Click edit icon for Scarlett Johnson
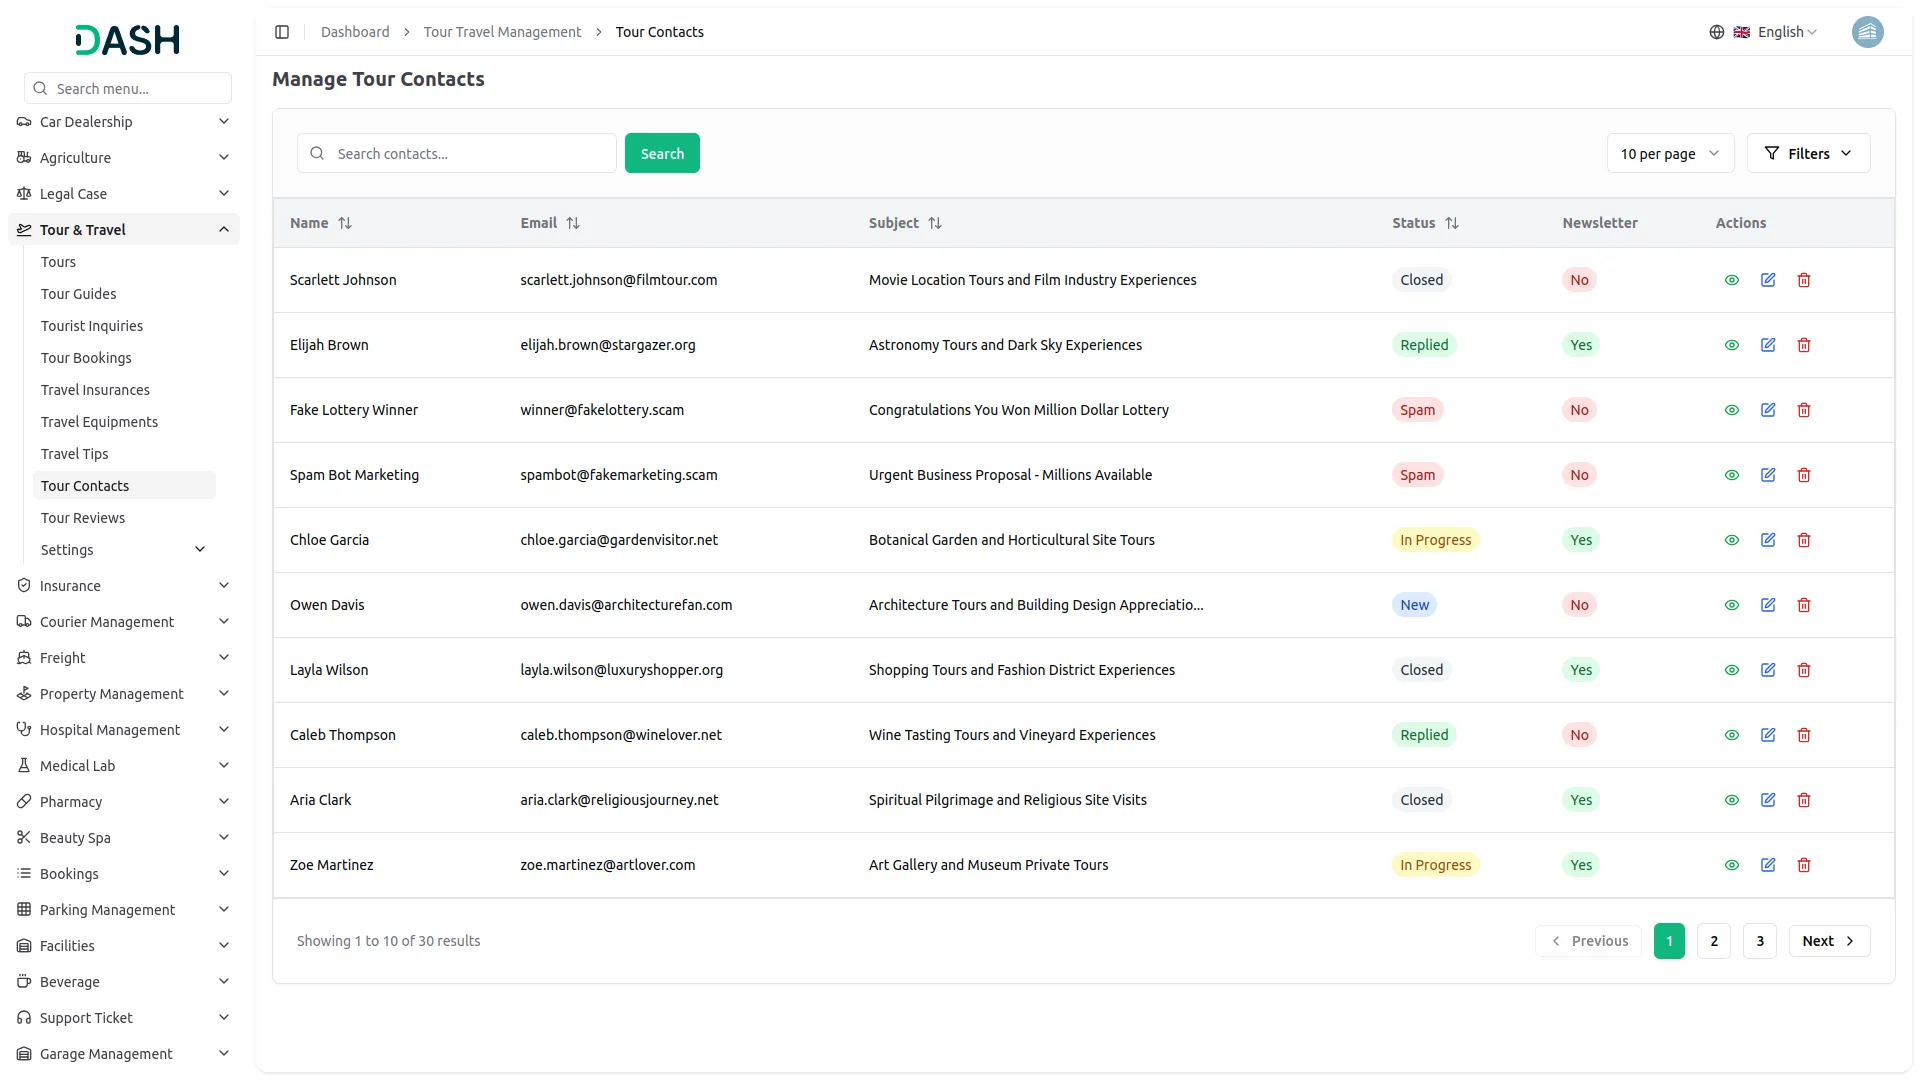Image resolution: width=1920 pixels, height=1080 pixels. point(1767,280)
